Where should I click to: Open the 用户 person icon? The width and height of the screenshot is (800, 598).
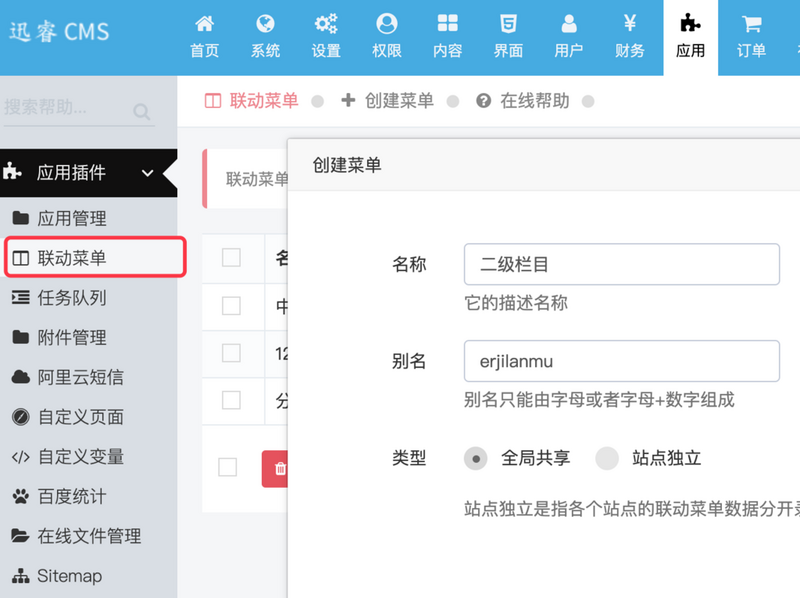point(569,23)
